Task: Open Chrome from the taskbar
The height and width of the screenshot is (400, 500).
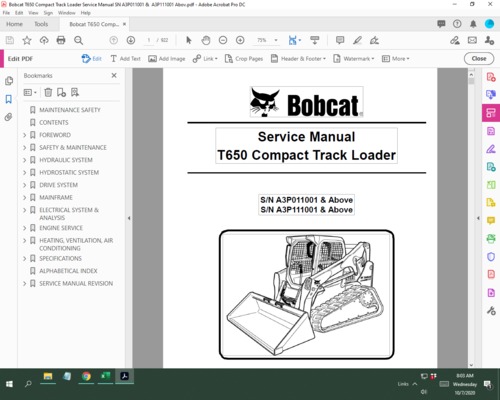Action: tap(86, 376)
